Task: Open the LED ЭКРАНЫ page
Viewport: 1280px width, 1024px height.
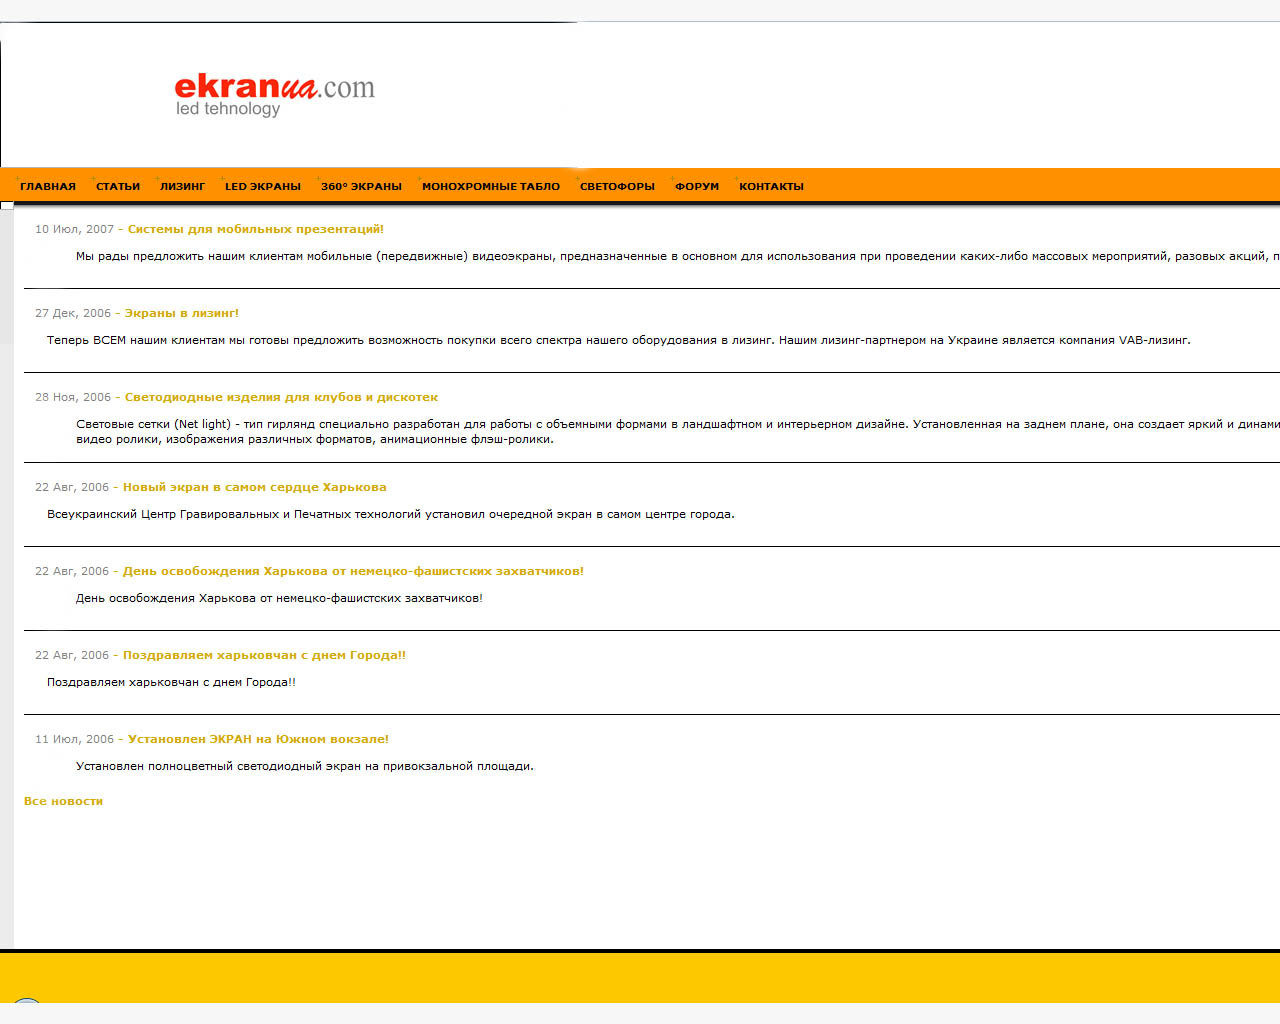Action: 263,186
